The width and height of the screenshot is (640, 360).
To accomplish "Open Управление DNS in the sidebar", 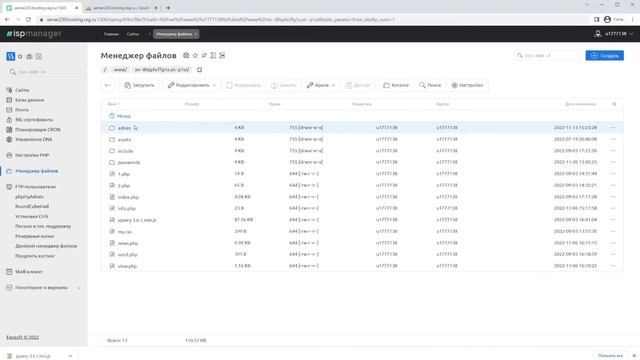I will pos(33,139).
